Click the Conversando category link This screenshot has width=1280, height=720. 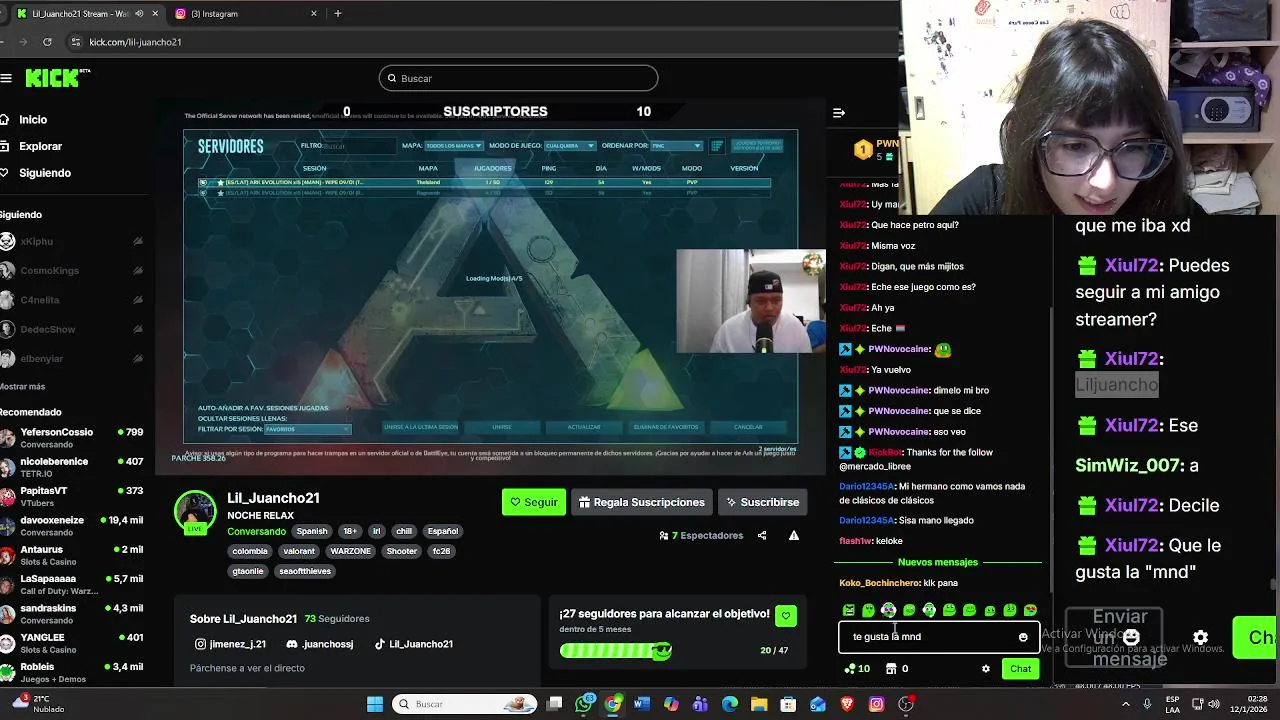pos(256,531)
